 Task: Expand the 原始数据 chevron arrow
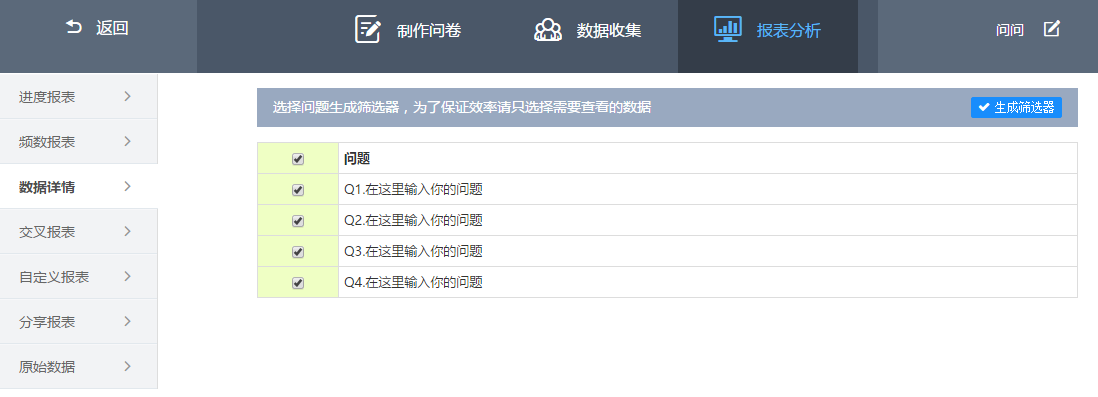[x=127, y=366]
